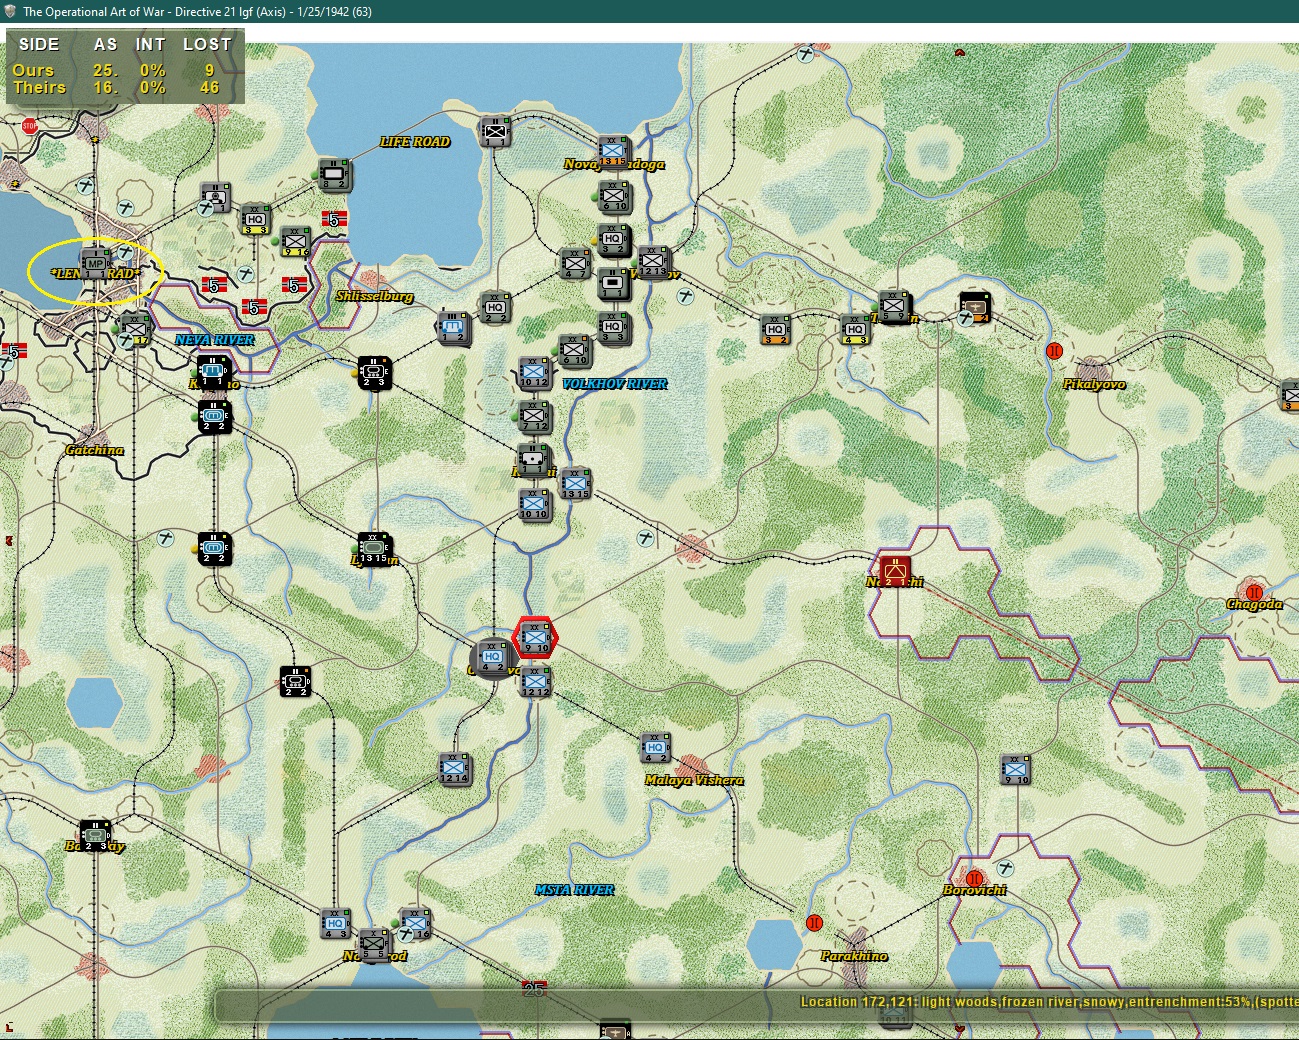Screen dimensions: 1299x1040
Task: Select the blue infantry 10-12 unit
Action: (x=534, y=372)
